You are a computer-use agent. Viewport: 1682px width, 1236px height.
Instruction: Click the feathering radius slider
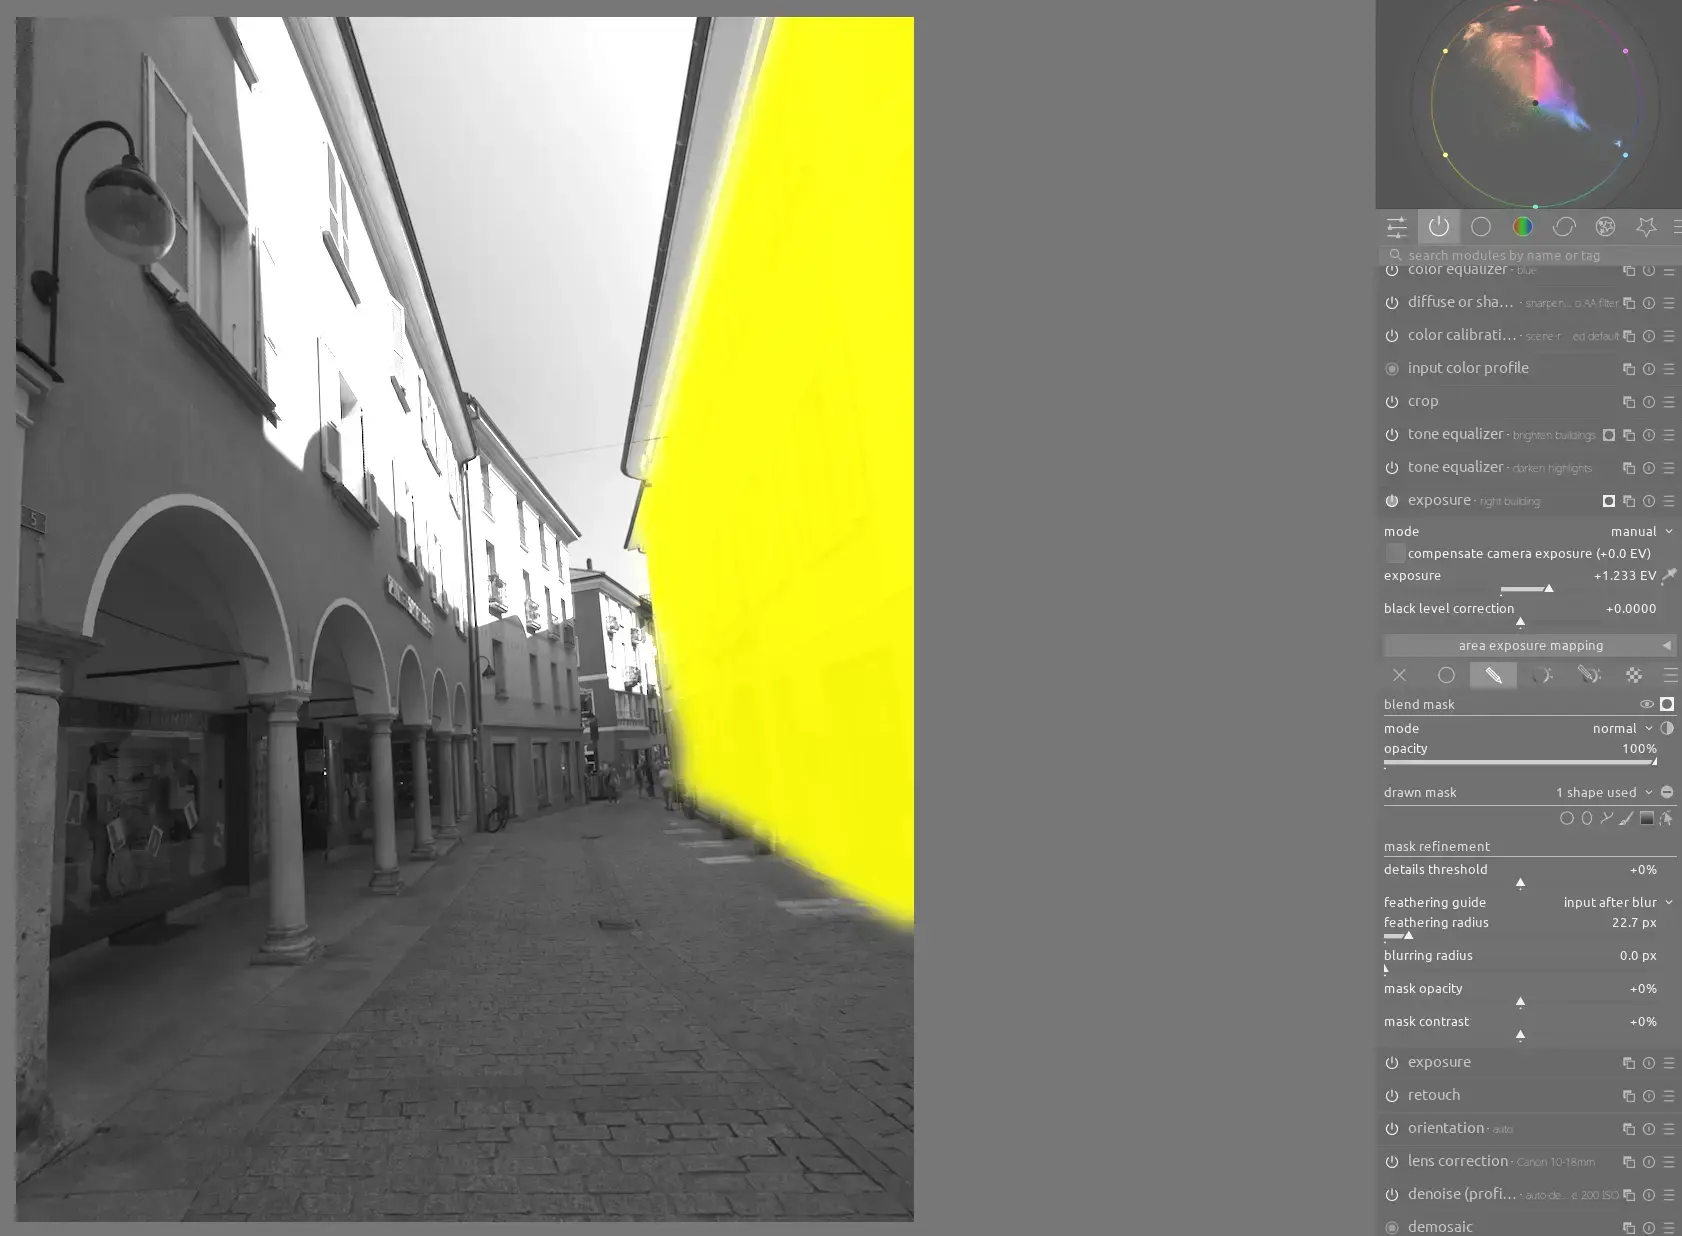pos(1520,936)
